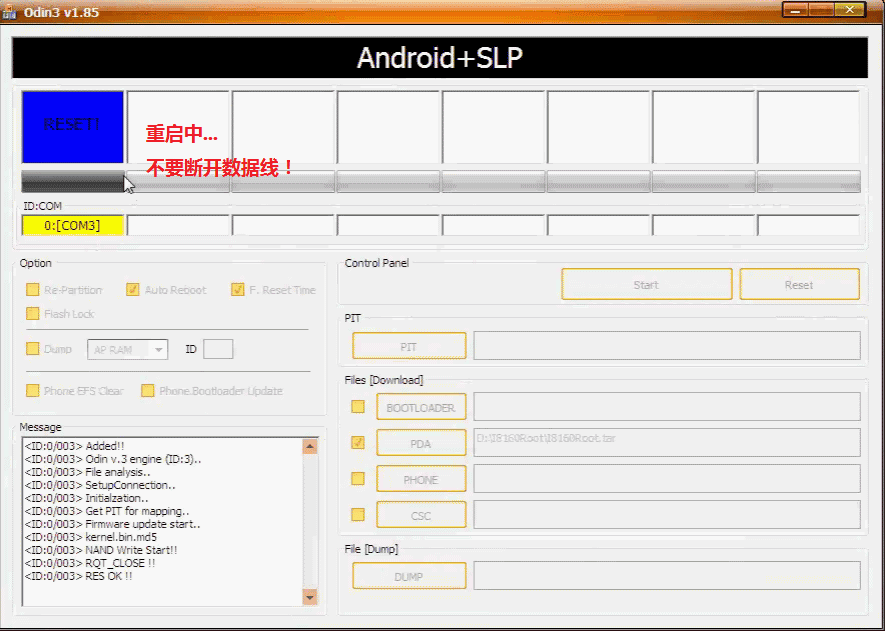The image size is (885, 631).
Task: Click the CSC browse button
Action: tap(421, 515)
